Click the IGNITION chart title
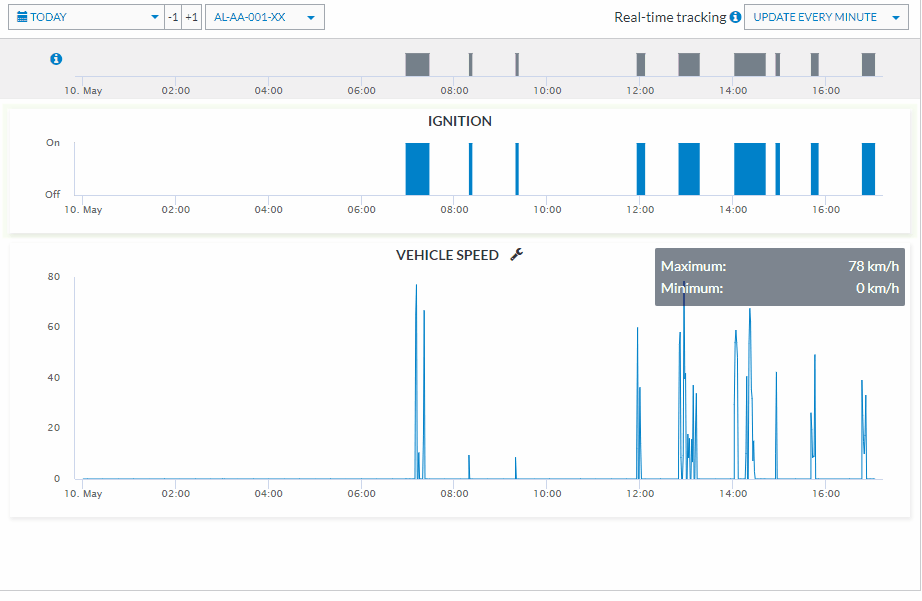Image resolution: width=922 pixels, height=601 pixels. click(x=460, y=121)
